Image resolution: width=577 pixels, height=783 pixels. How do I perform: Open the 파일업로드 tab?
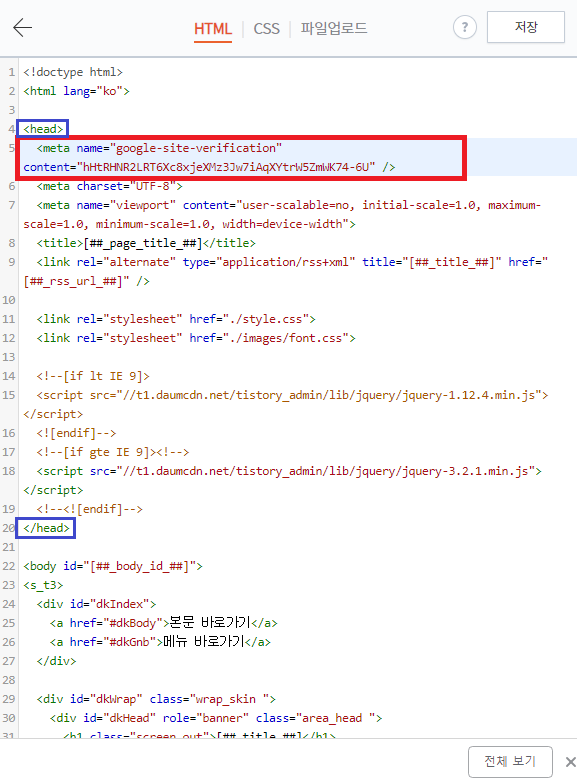click(334, 28)
